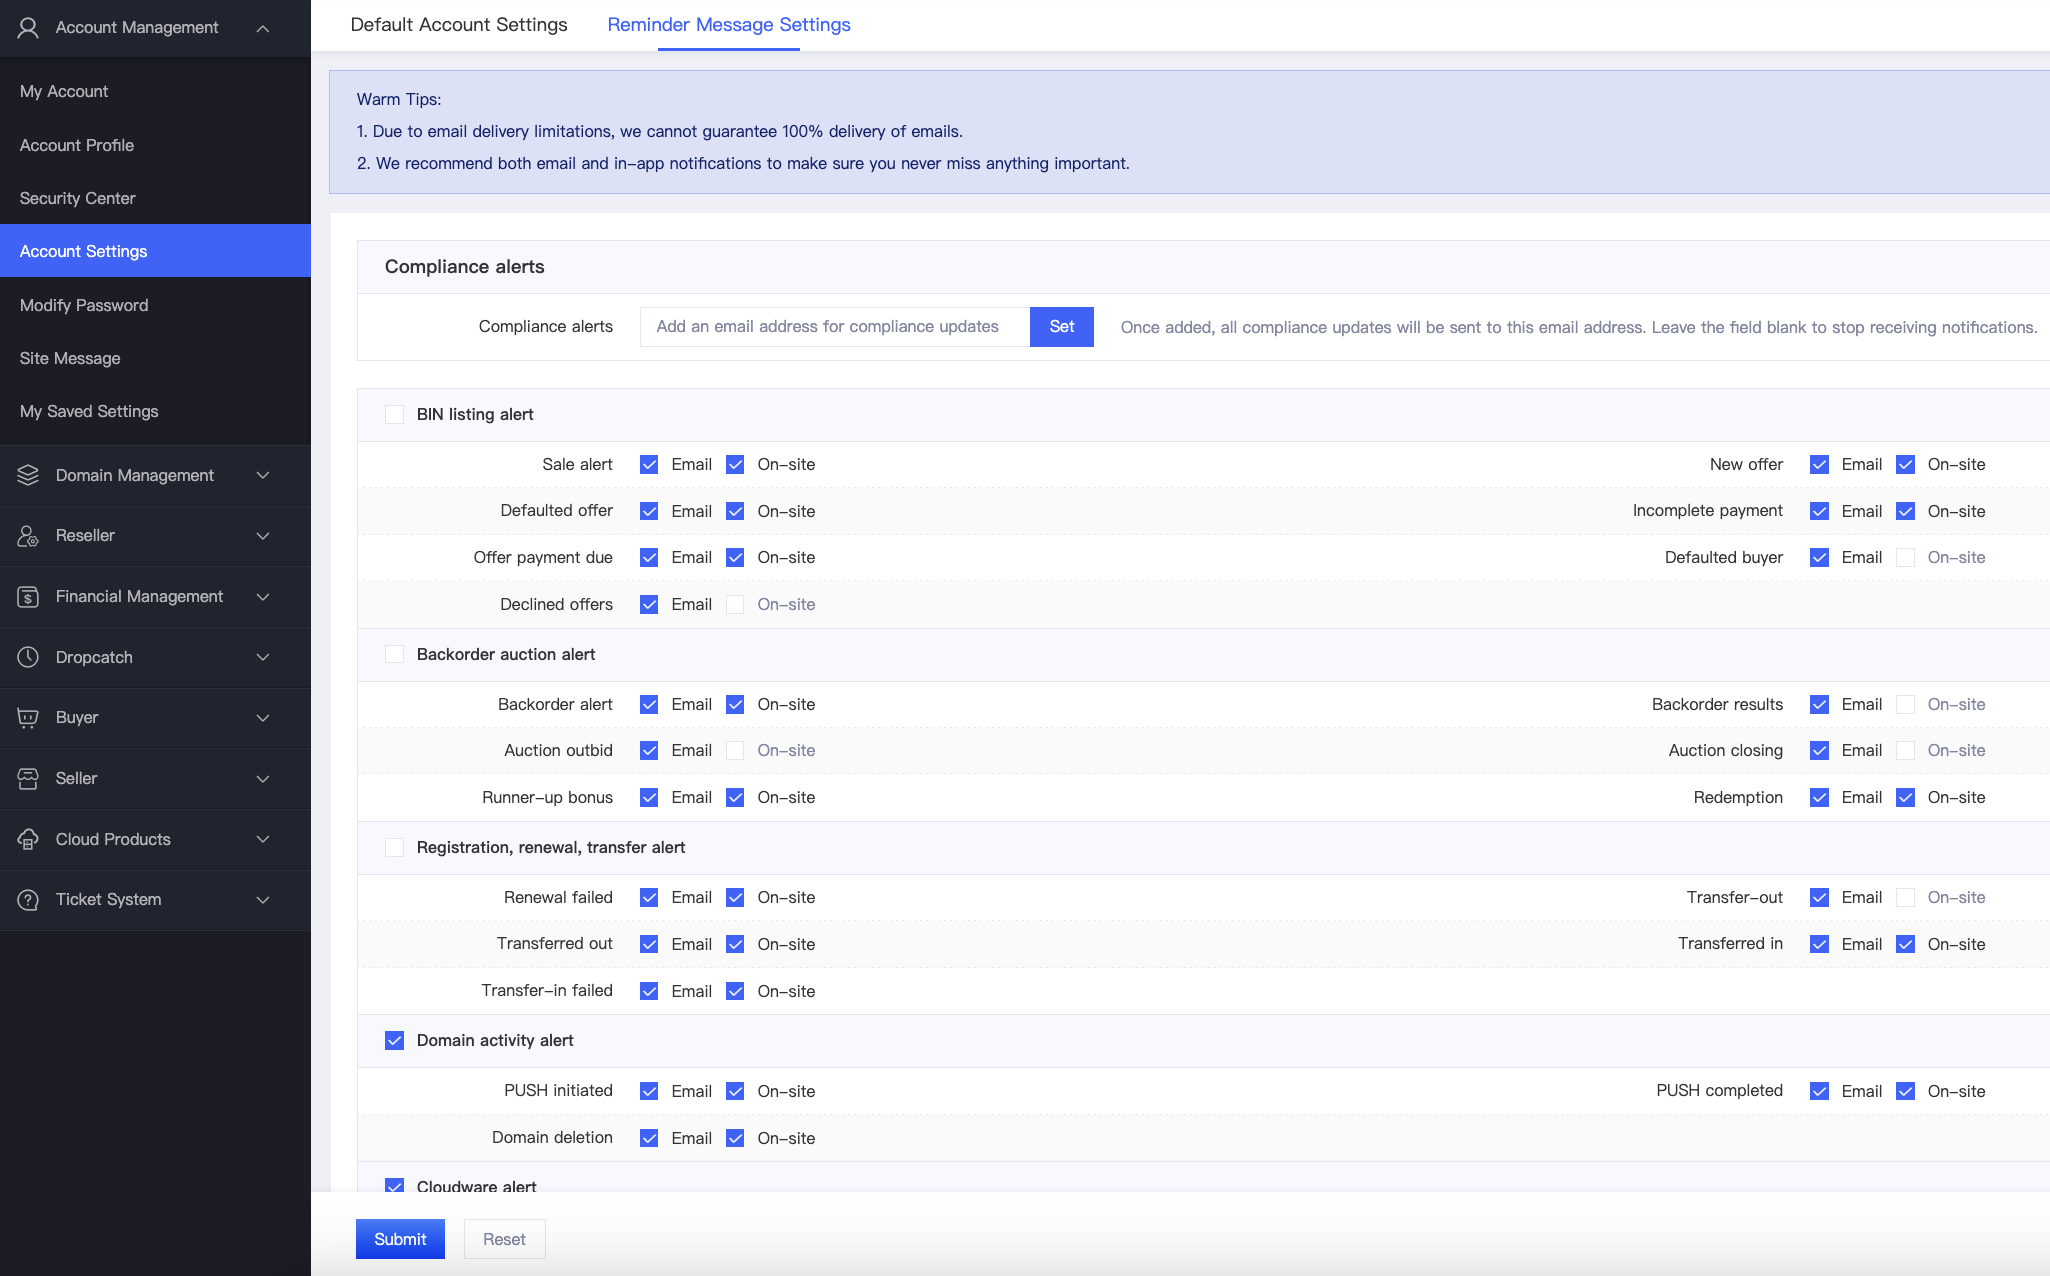Click the compliance email address field
Viewport: 2050px width, 1276px height.
(x=834, y=327)
